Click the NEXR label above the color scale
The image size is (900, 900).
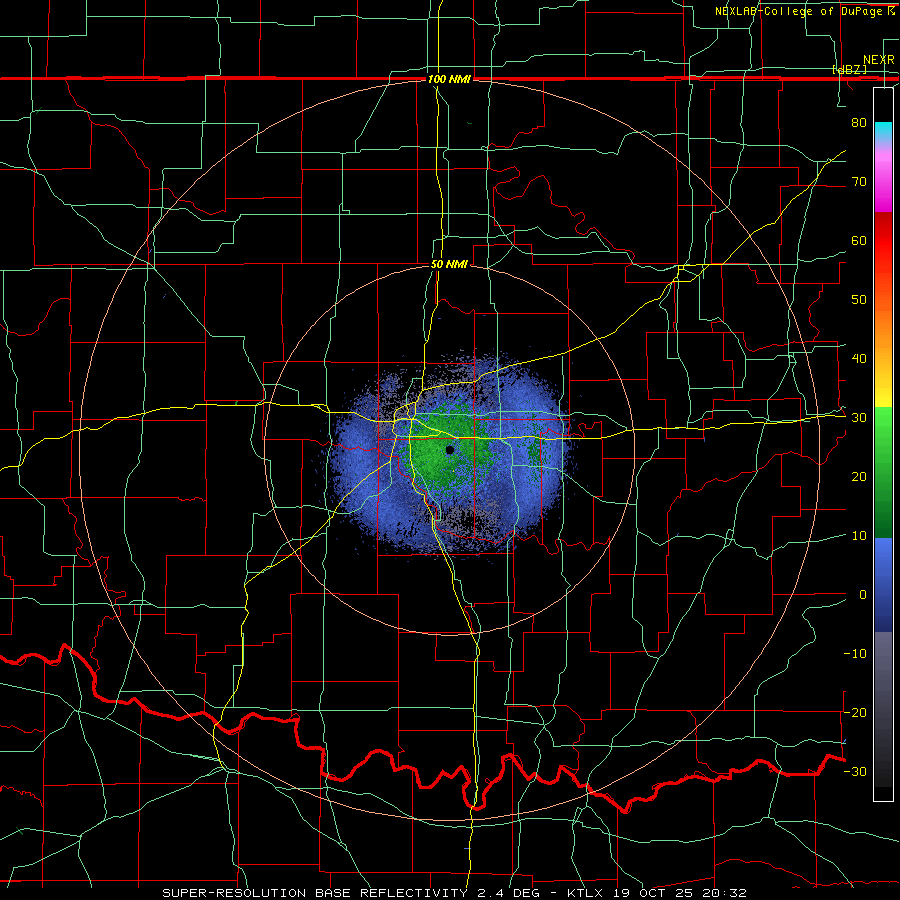(878, 60)
